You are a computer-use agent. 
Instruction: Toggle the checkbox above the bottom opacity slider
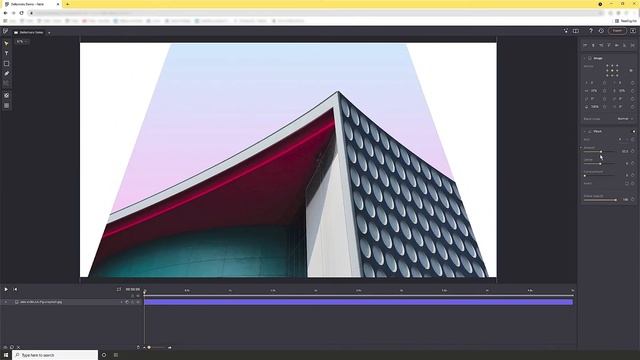tap(627, 184)
